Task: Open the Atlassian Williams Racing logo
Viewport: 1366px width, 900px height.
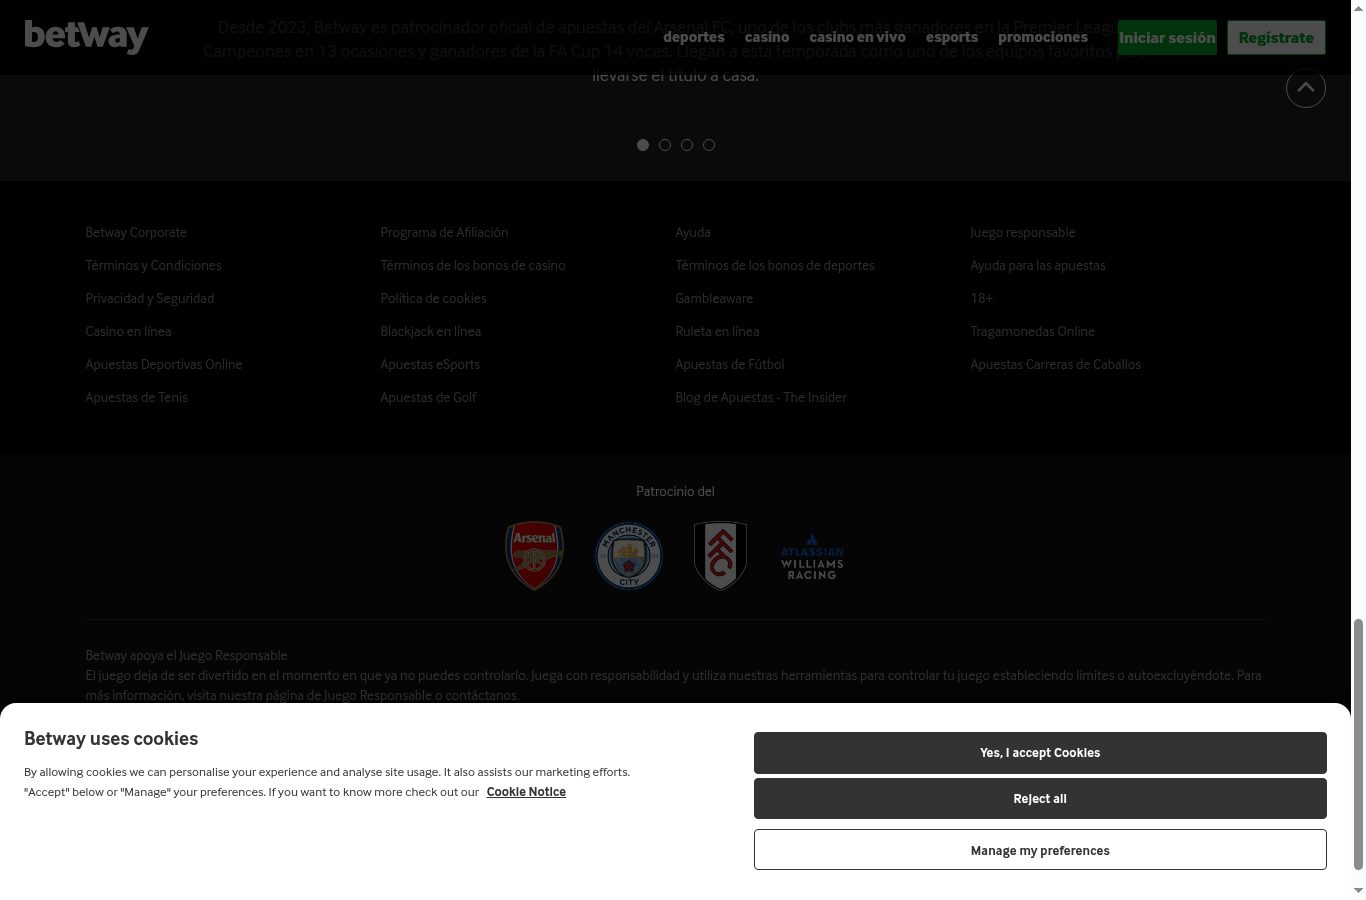Action: click(812, 556)
